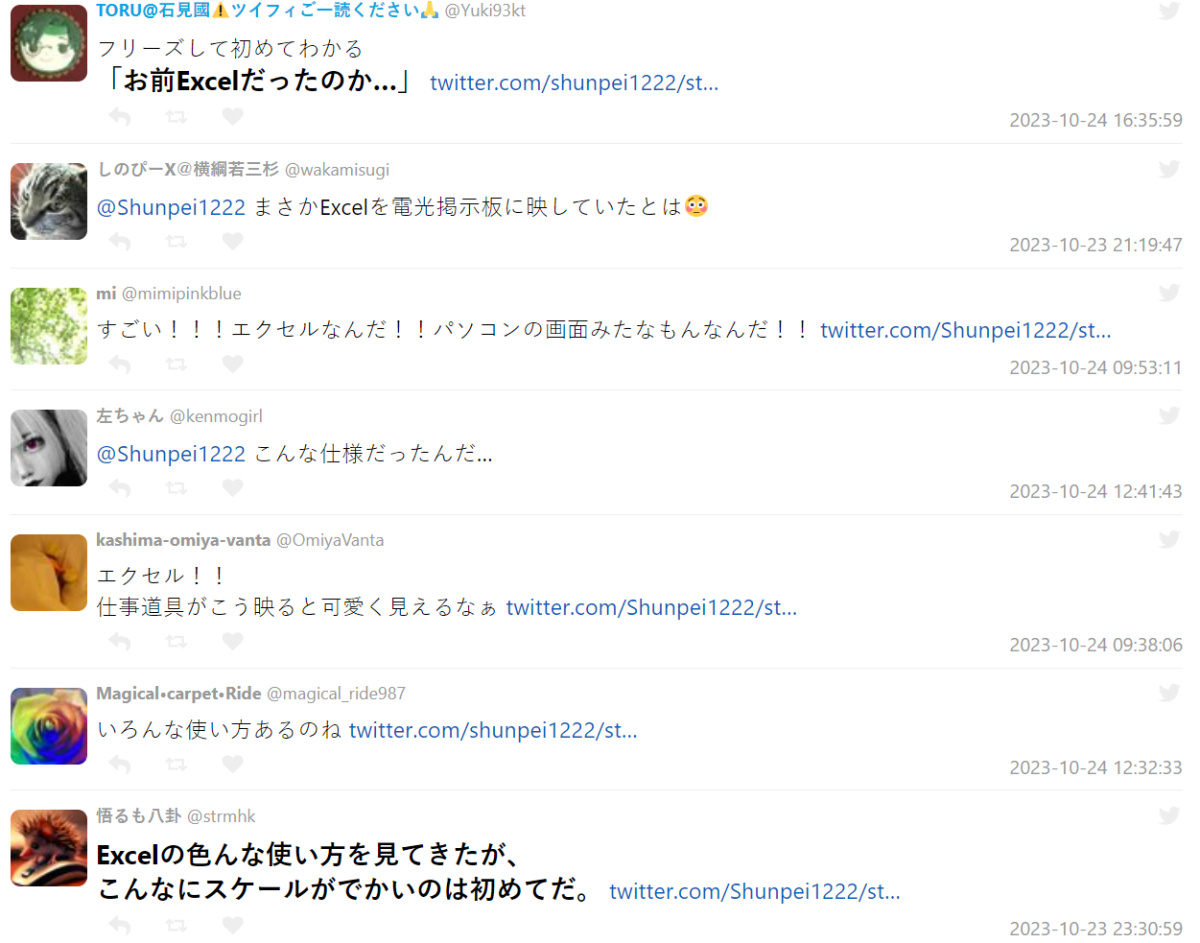The width and height of the screenshot is (1200, 943).
Task: Reply to 左ちゃん's tweet
Action: (x=119, y=488)
